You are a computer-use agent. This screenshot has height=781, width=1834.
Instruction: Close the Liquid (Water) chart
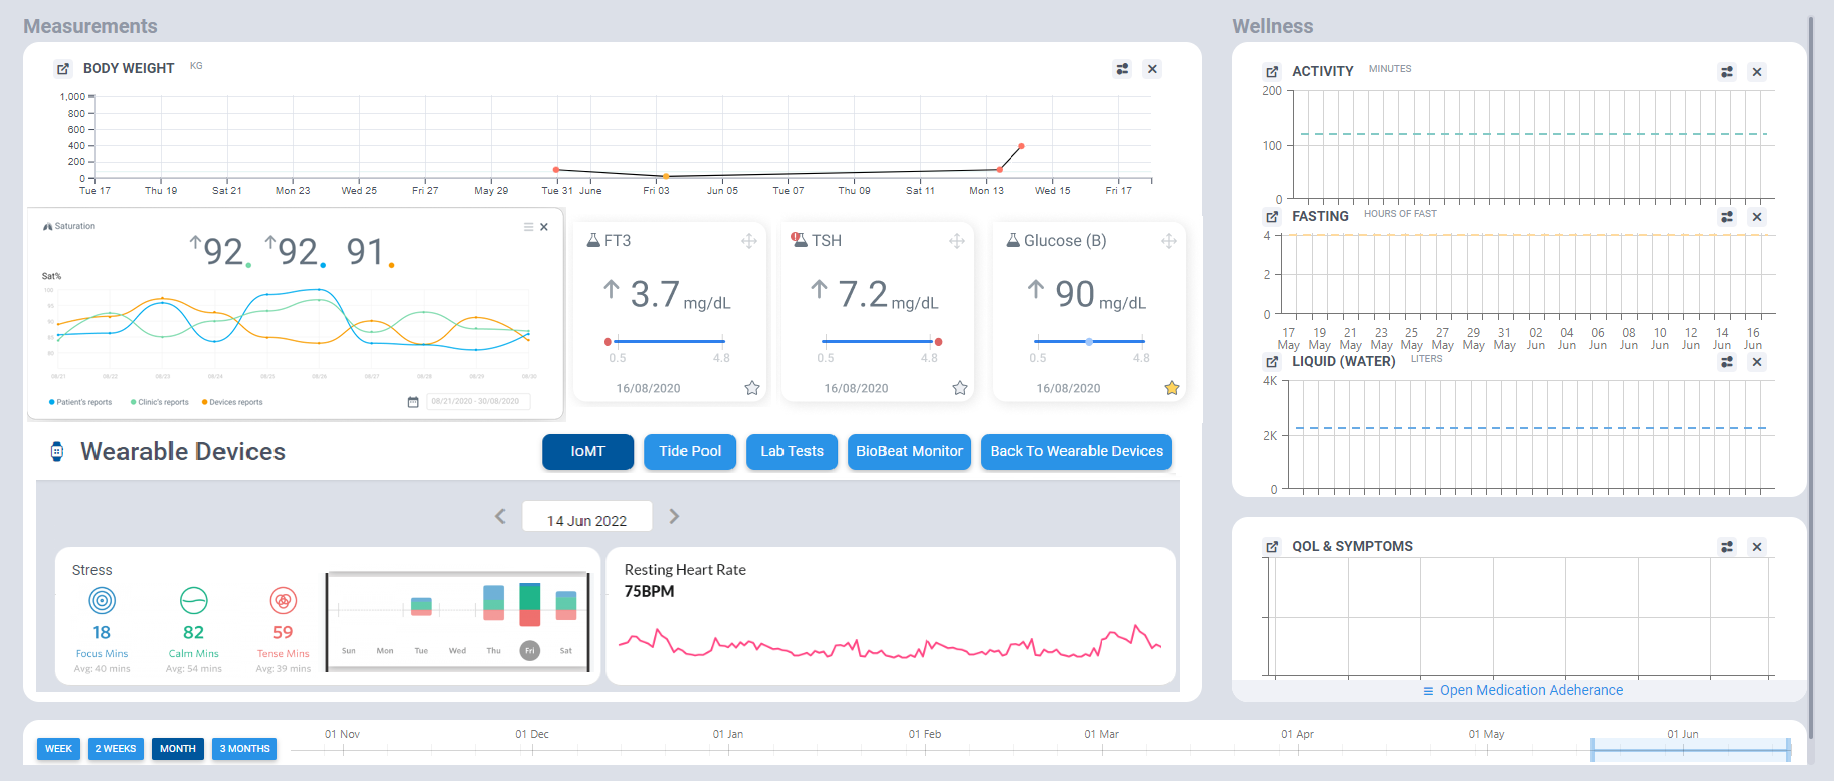[x=1757, y=362]
